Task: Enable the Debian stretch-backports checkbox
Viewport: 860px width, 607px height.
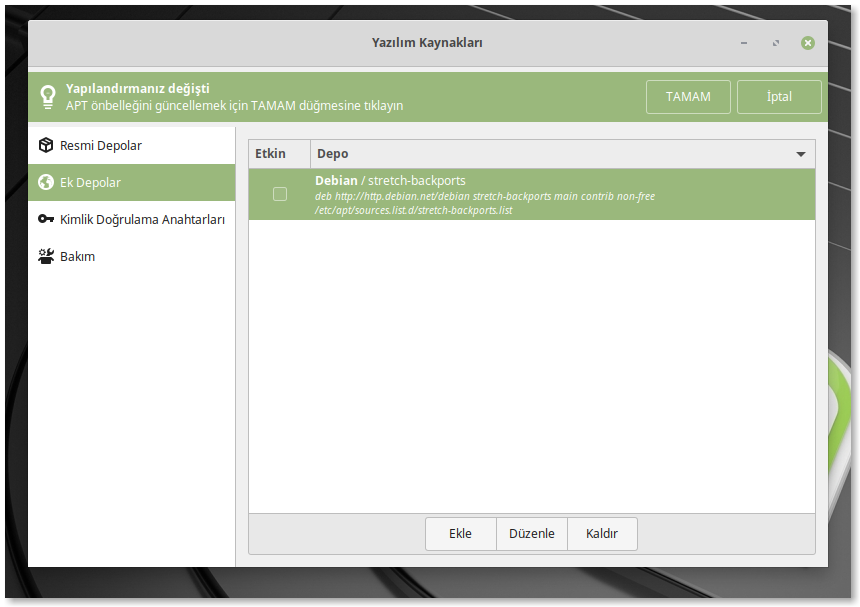Action: coord(280,194)
